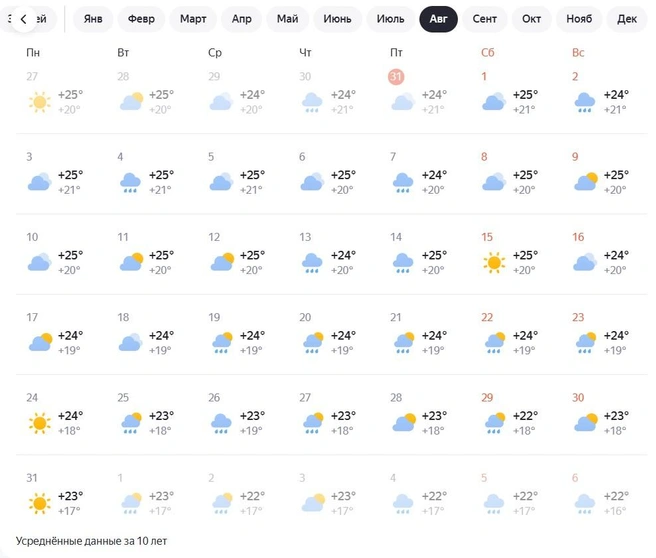
Task: Select the Май month tab
Action: 287,19
